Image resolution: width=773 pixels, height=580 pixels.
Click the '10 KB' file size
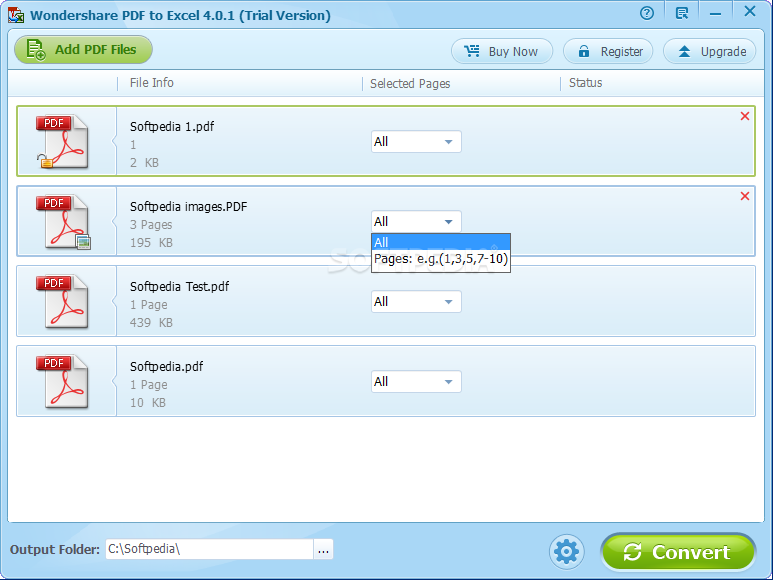tap(148, 403)
